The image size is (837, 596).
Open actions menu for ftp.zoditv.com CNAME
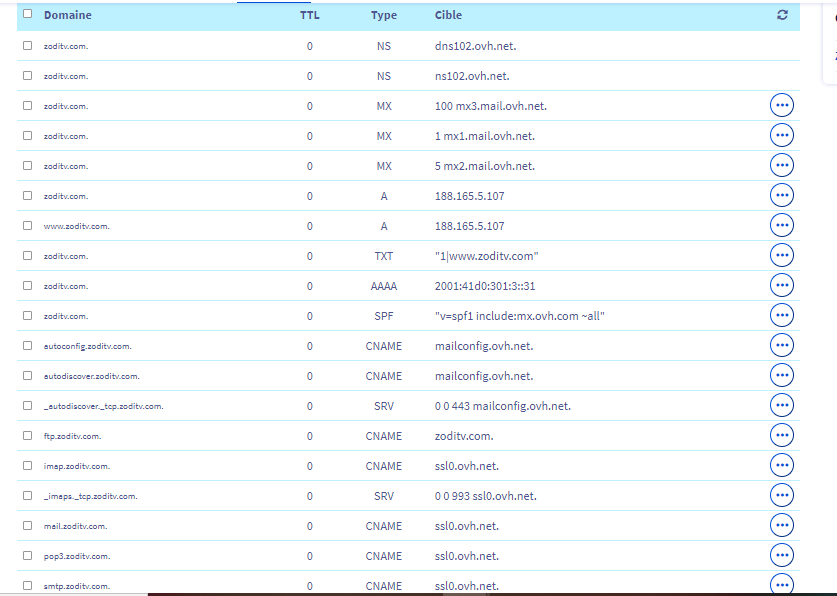[782, 436]
